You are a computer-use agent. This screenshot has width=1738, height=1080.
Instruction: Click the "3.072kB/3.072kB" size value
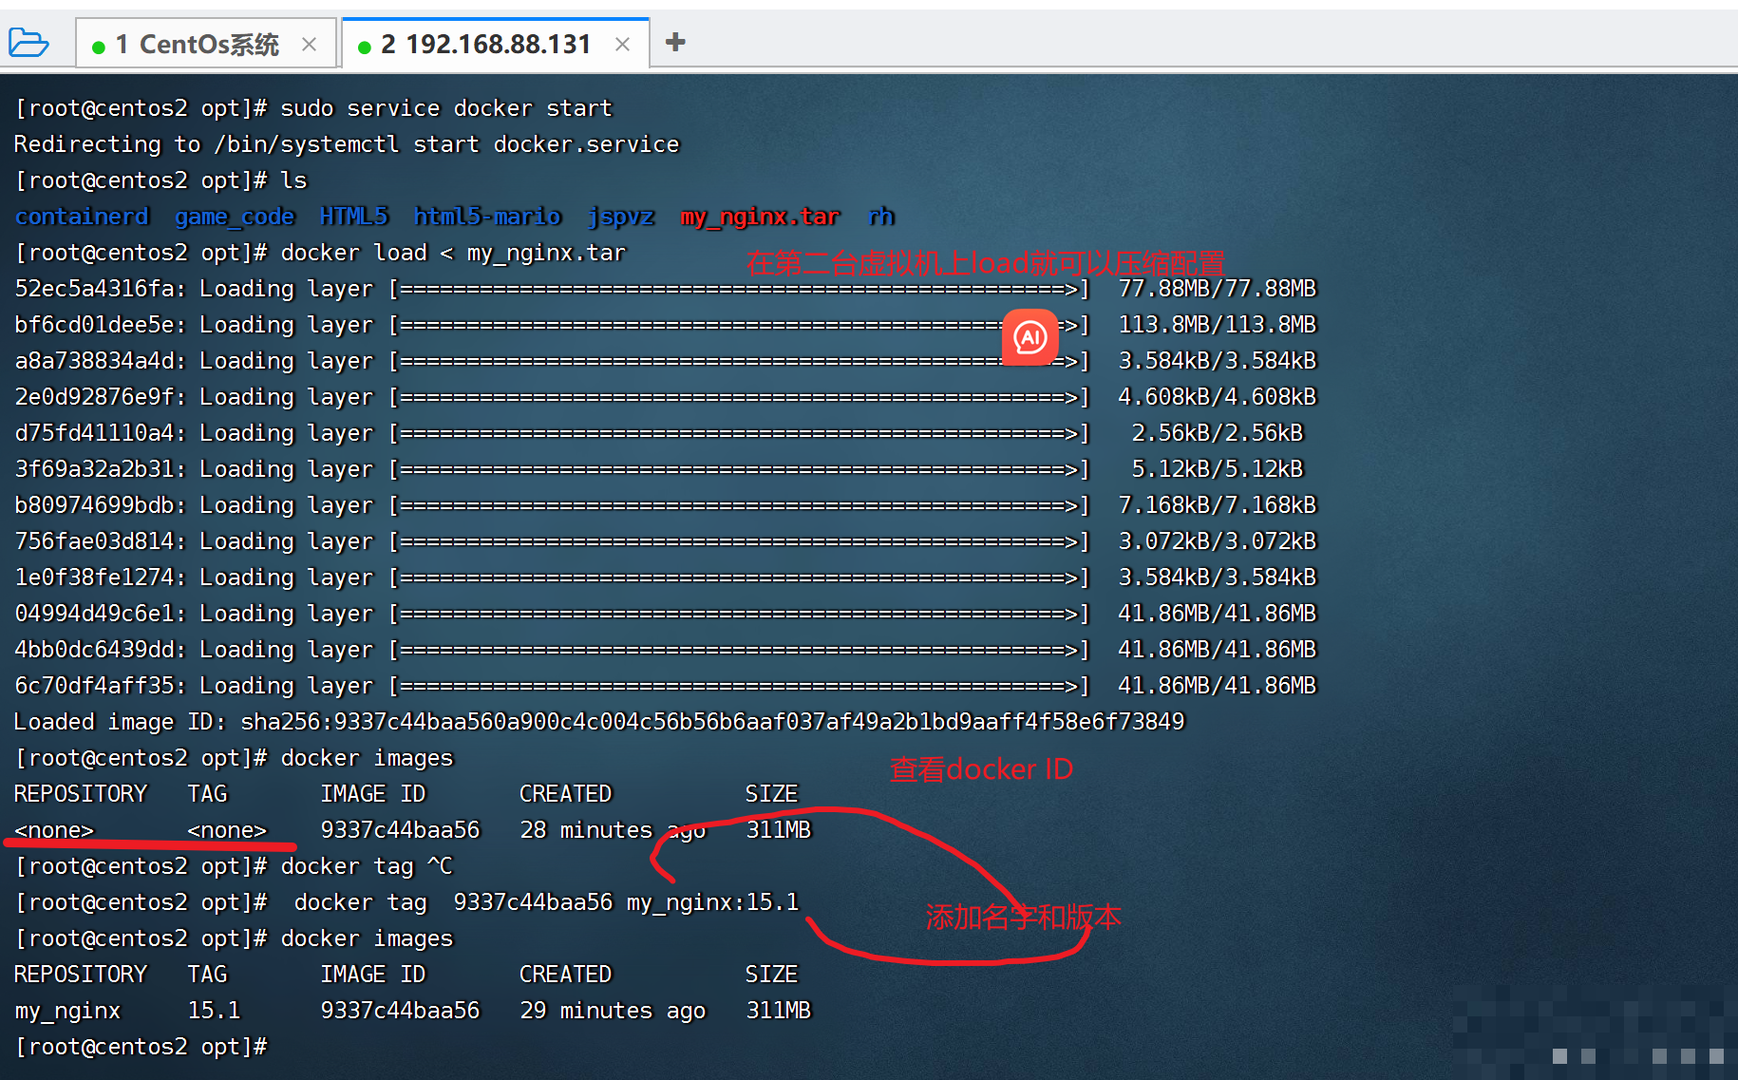(x=1217, y=540)
